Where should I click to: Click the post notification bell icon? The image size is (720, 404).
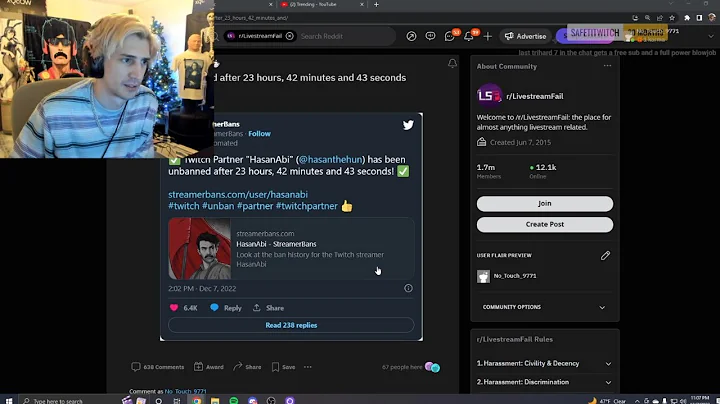(452, 63)
